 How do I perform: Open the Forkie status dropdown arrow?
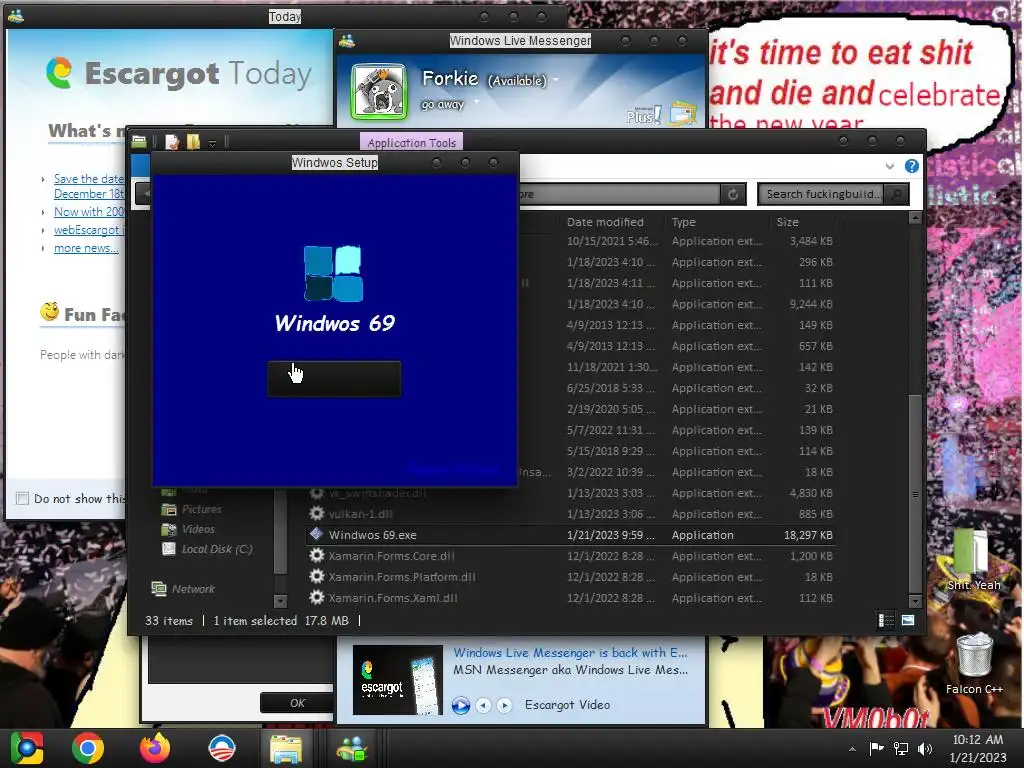pyautogui.click(x=556, y=80)
